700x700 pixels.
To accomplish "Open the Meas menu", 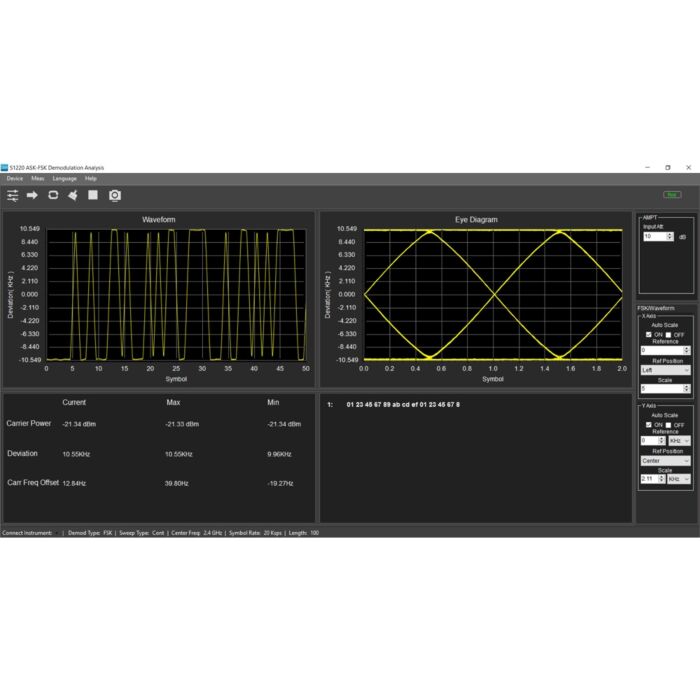I will click(x=37, y=178).
